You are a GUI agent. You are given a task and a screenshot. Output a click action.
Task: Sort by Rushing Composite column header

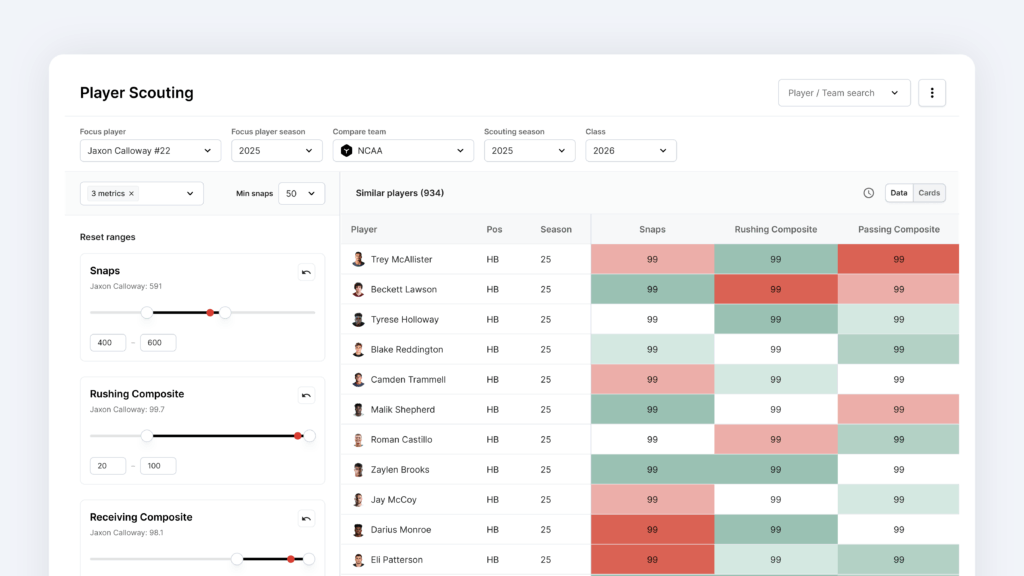pos(775,229)
